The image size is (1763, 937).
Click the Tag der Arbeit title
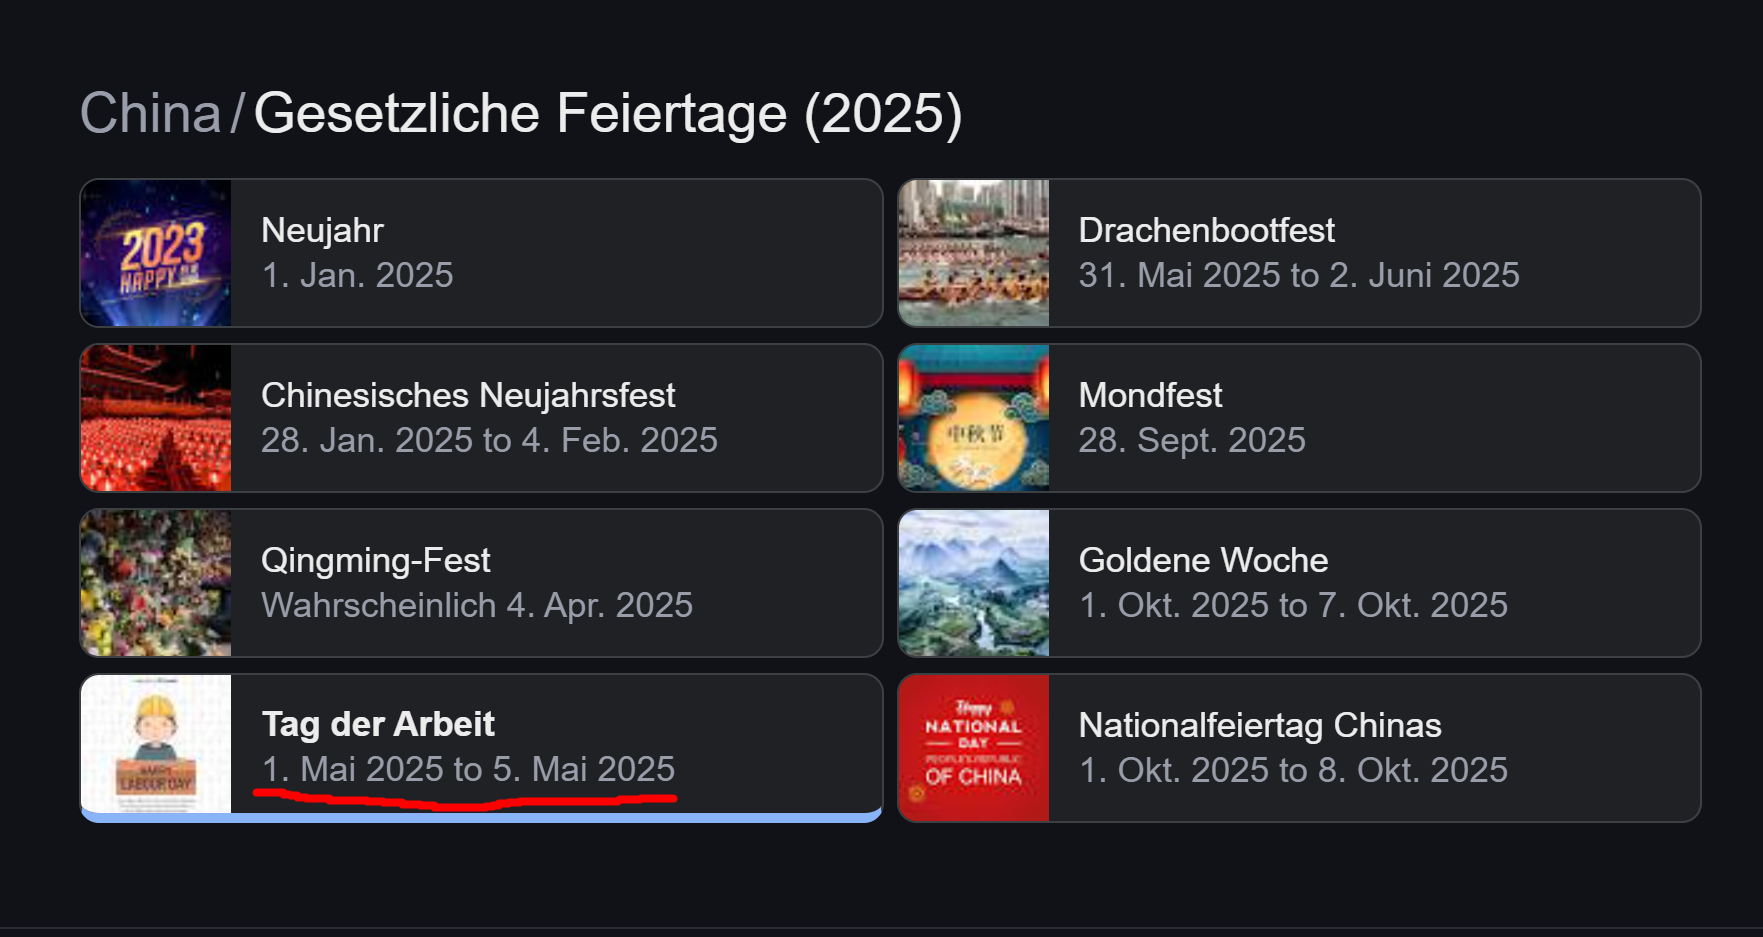point(378,724)
